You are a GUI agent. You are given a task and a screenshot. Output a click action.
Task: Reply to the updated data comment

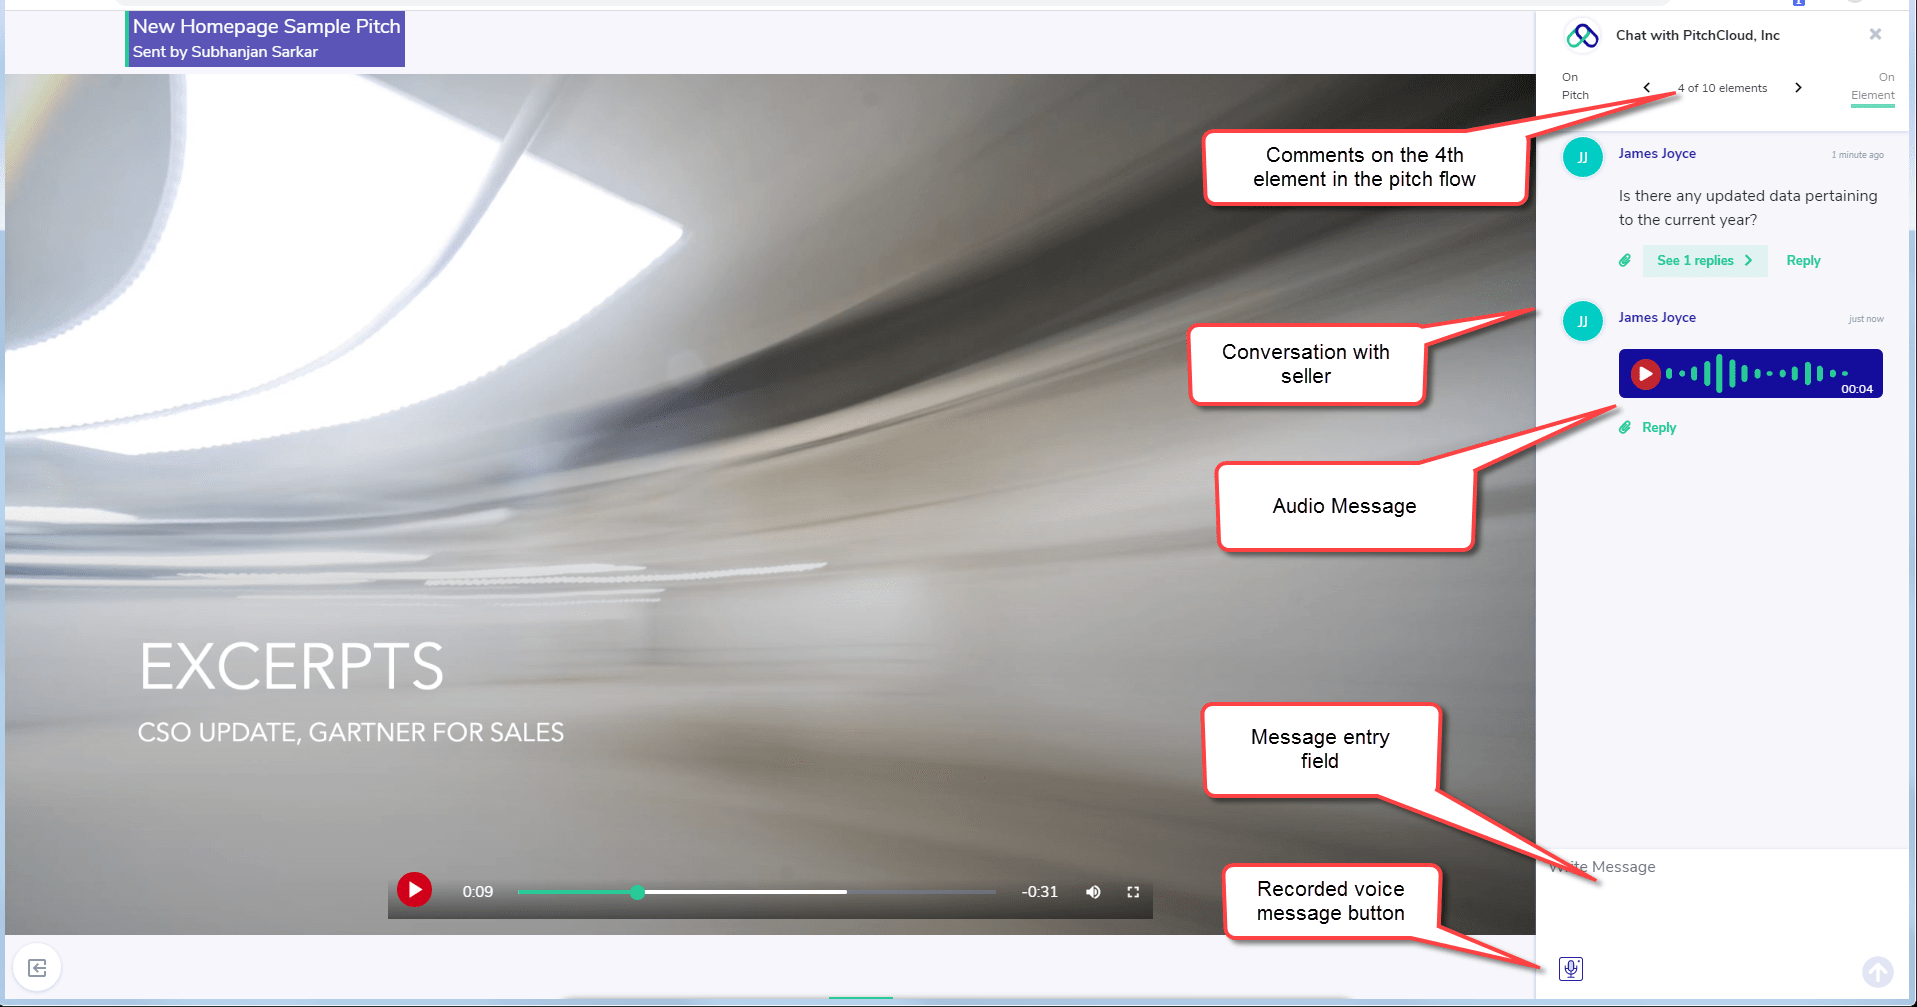1803,261
